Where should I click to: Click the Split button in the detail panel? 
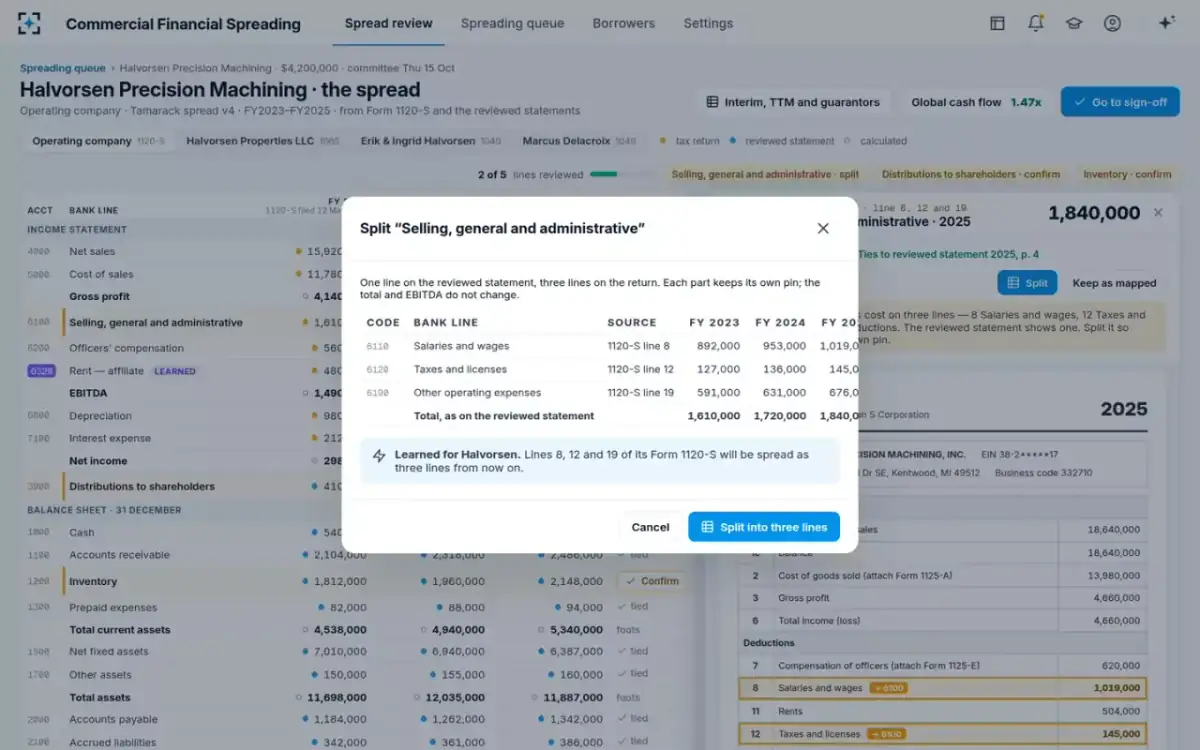(x=1027, y=283)
